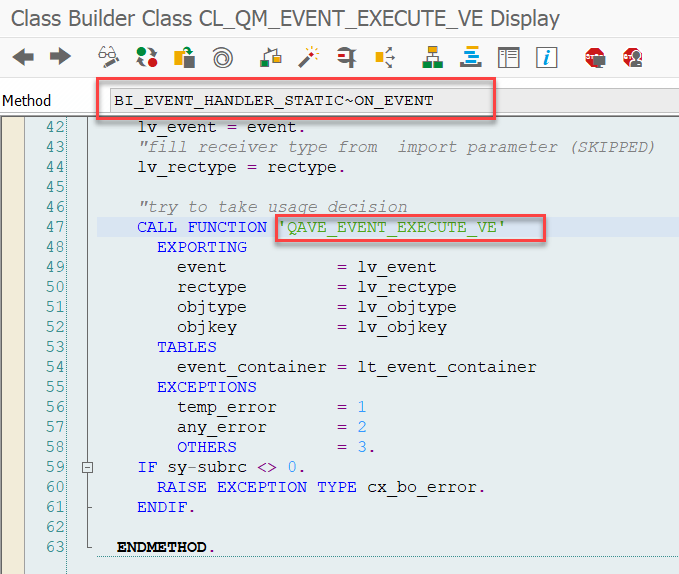Show the navigation hierarchy icon
The width and height of the screenshot is (679, 574).
pyautogui.click(x=432, y=57)
